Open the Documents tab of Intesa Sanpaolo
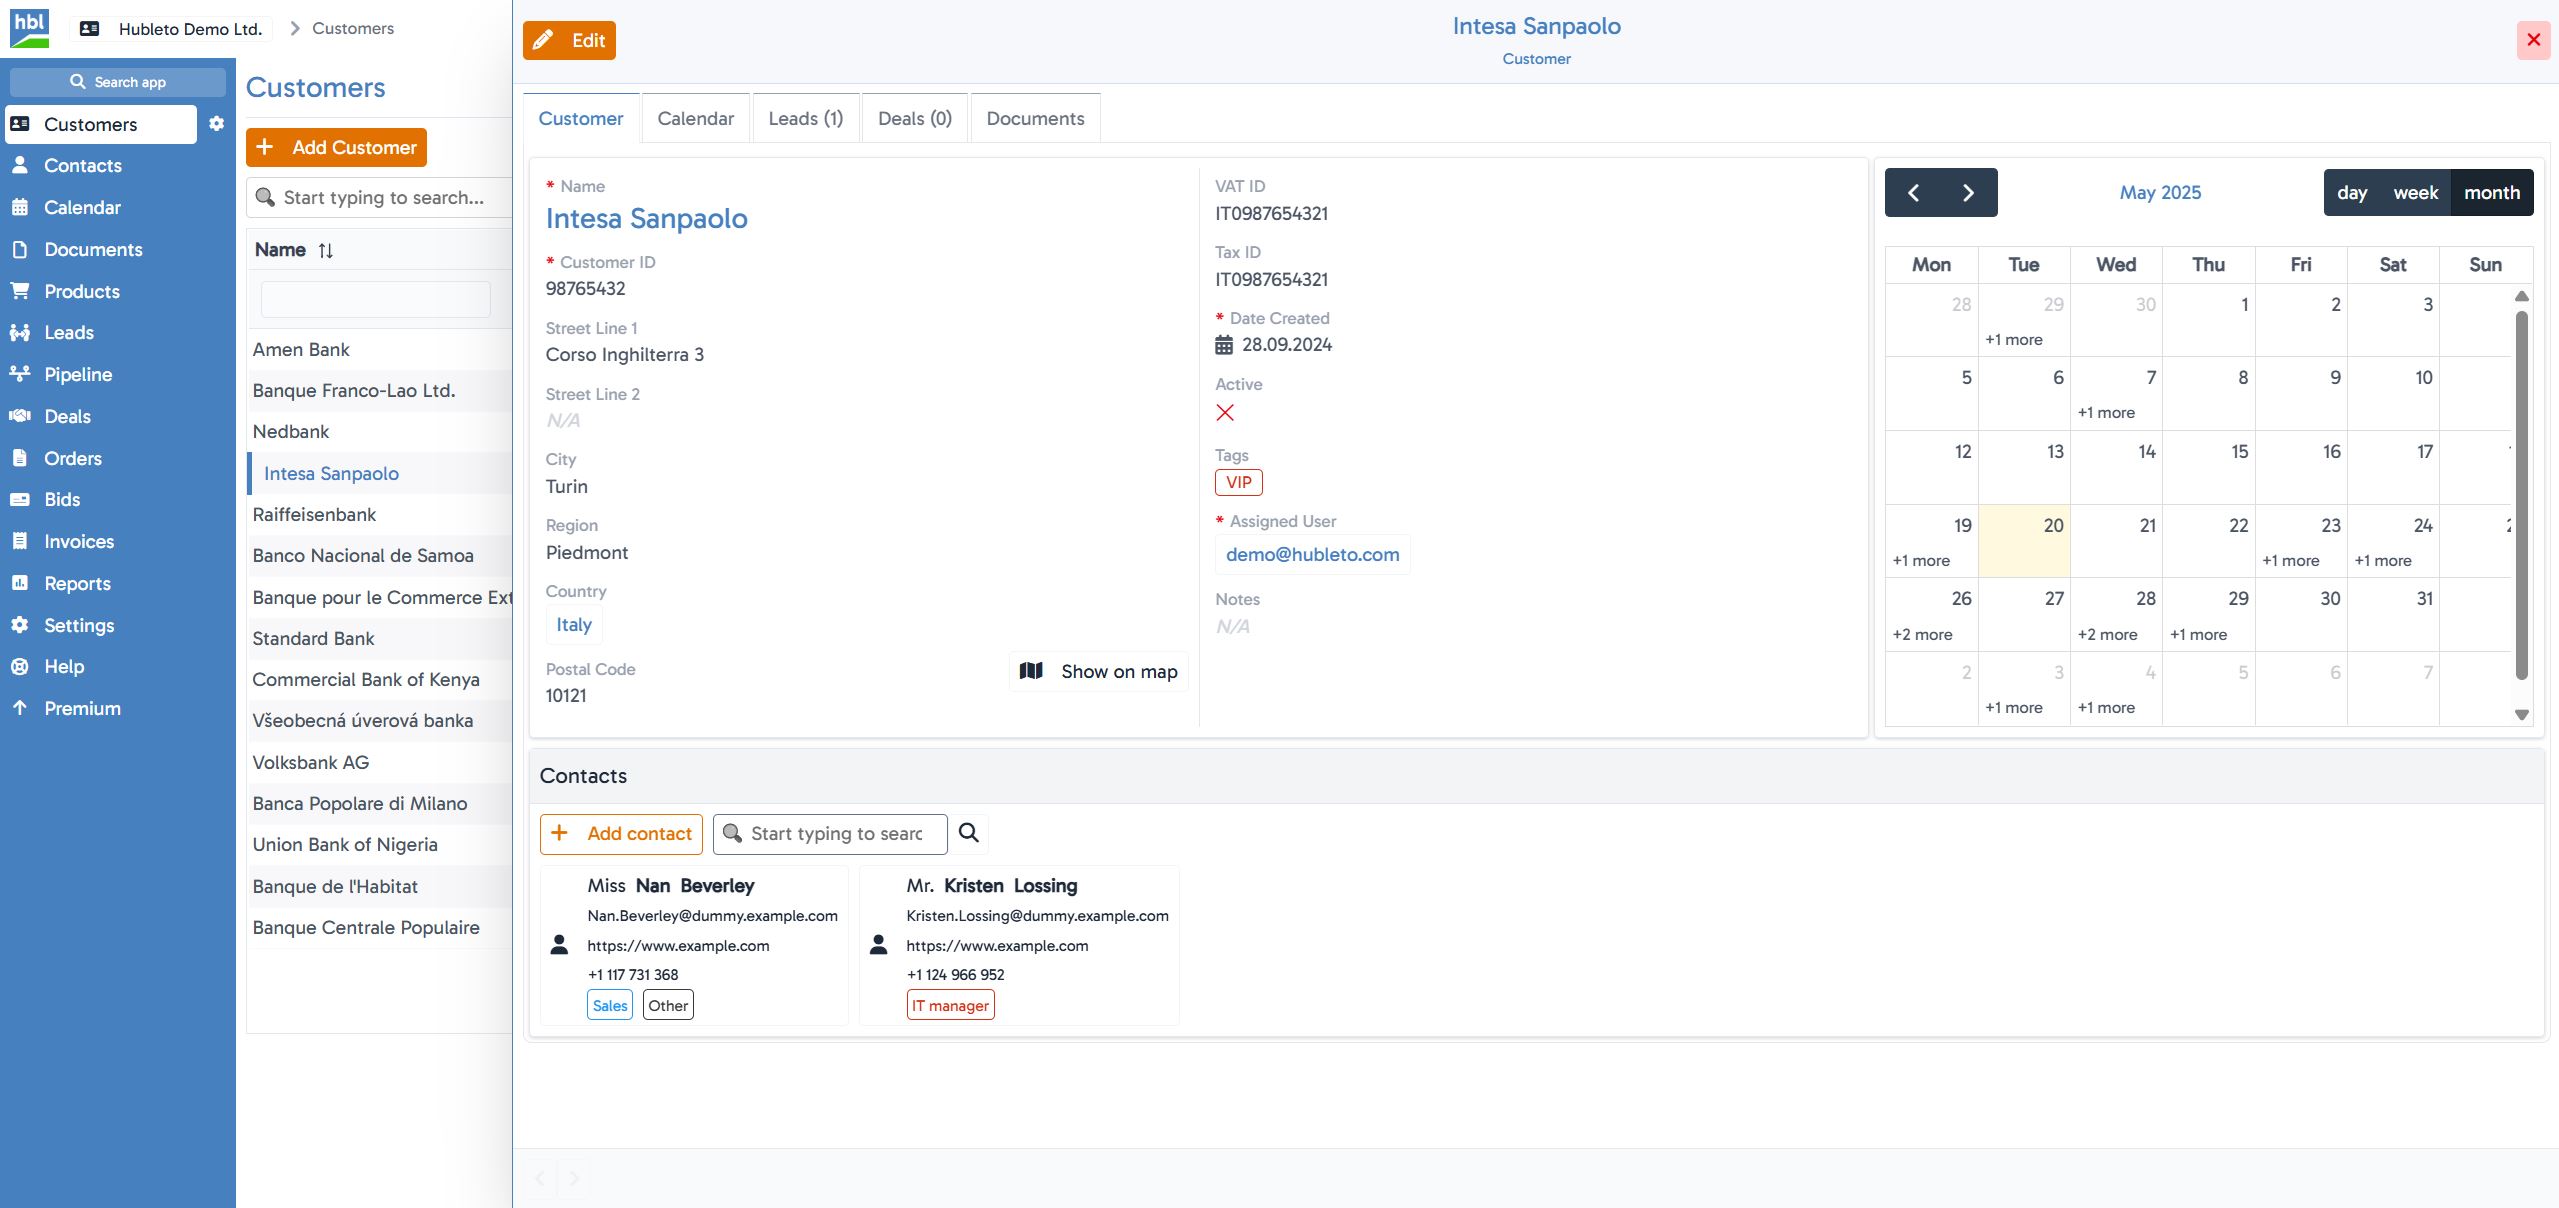The width and height of the screenshot is (2559, 1208). coord(1034,117)
